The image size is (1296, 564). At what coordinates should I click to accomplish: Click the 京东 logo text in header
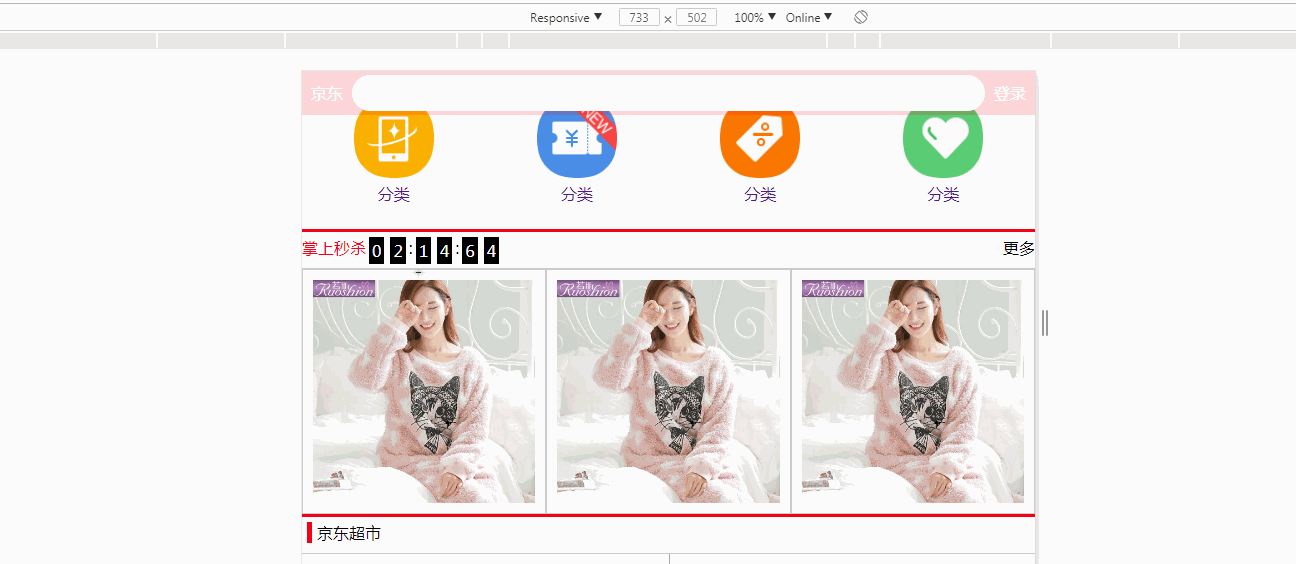click(326, 94)
